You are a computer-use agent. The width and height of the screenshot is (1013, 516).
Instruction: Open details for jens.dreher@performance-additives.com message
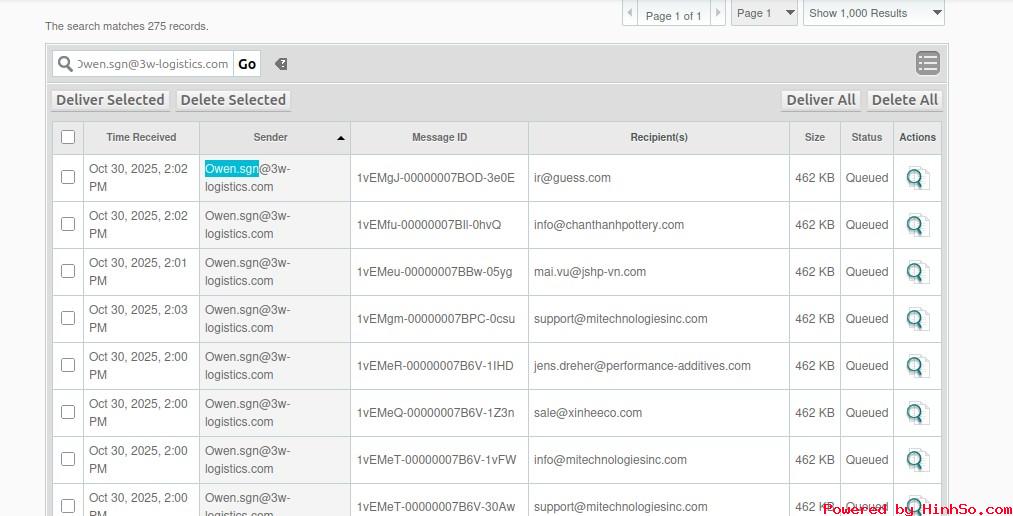pyautogui.click(x=917, y=366)
